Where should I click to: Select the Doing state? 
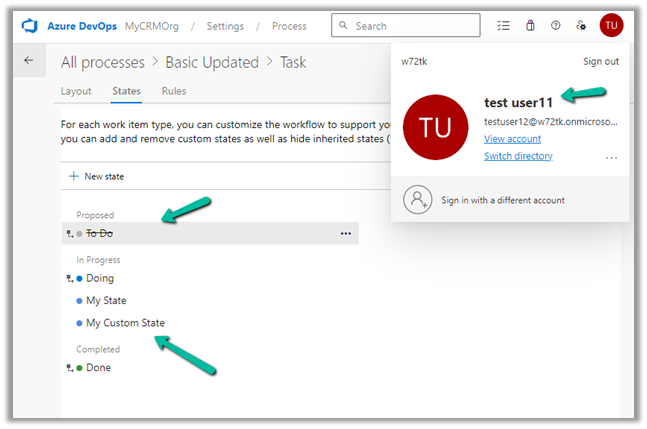click(x=100, y=278)
